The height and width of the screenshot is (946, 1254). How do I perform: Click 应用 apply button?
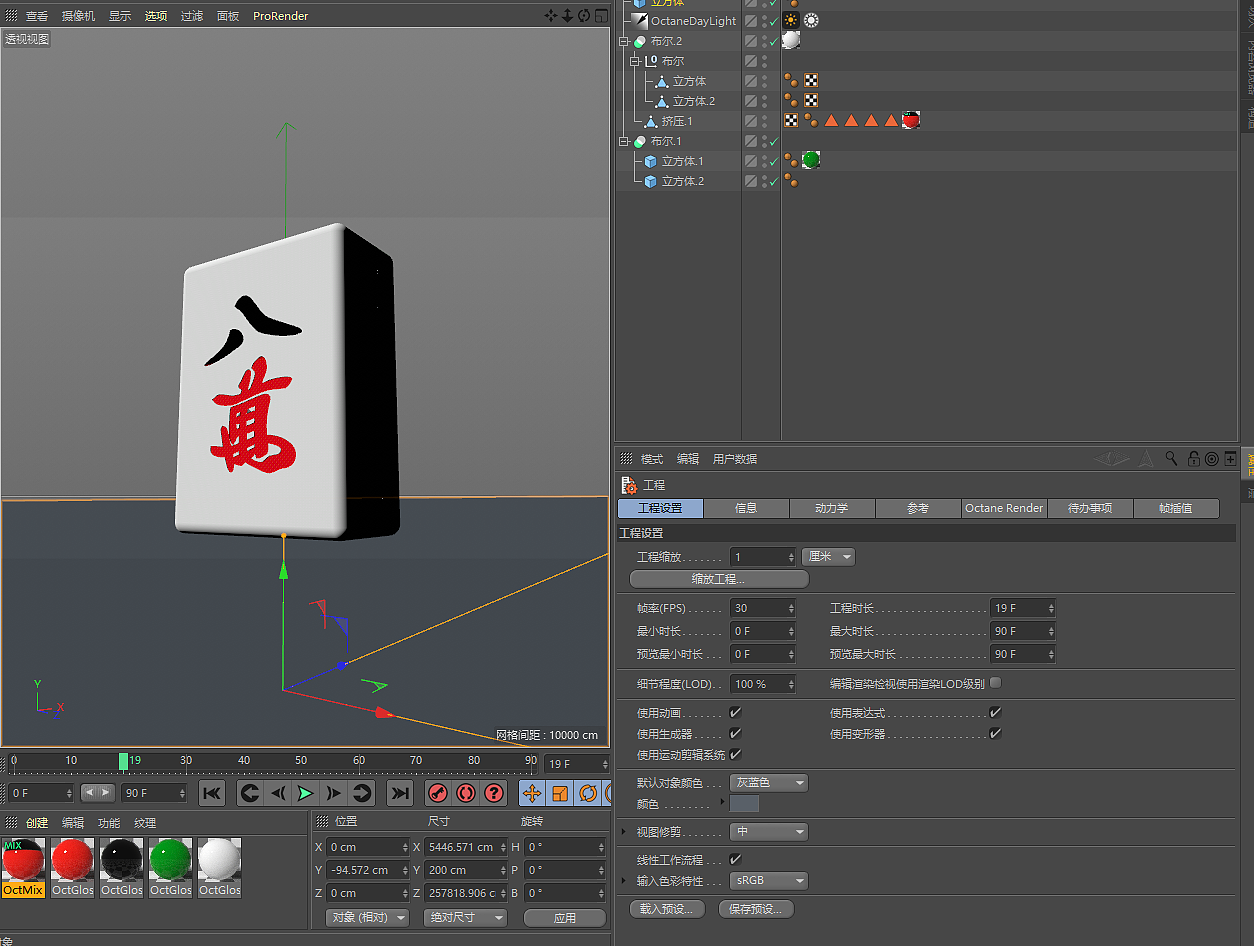[x=565, y=917]
